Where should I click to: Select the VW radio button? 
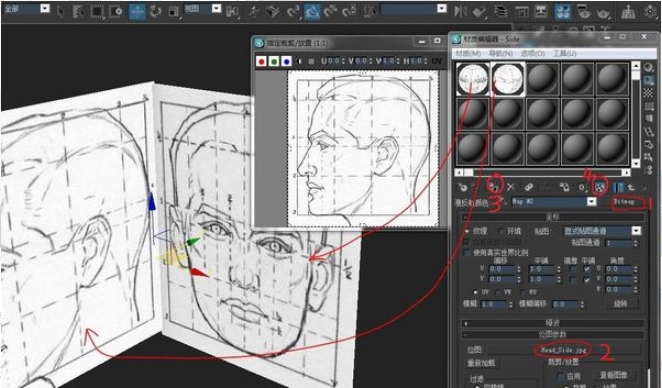click(x=499, y=292)
